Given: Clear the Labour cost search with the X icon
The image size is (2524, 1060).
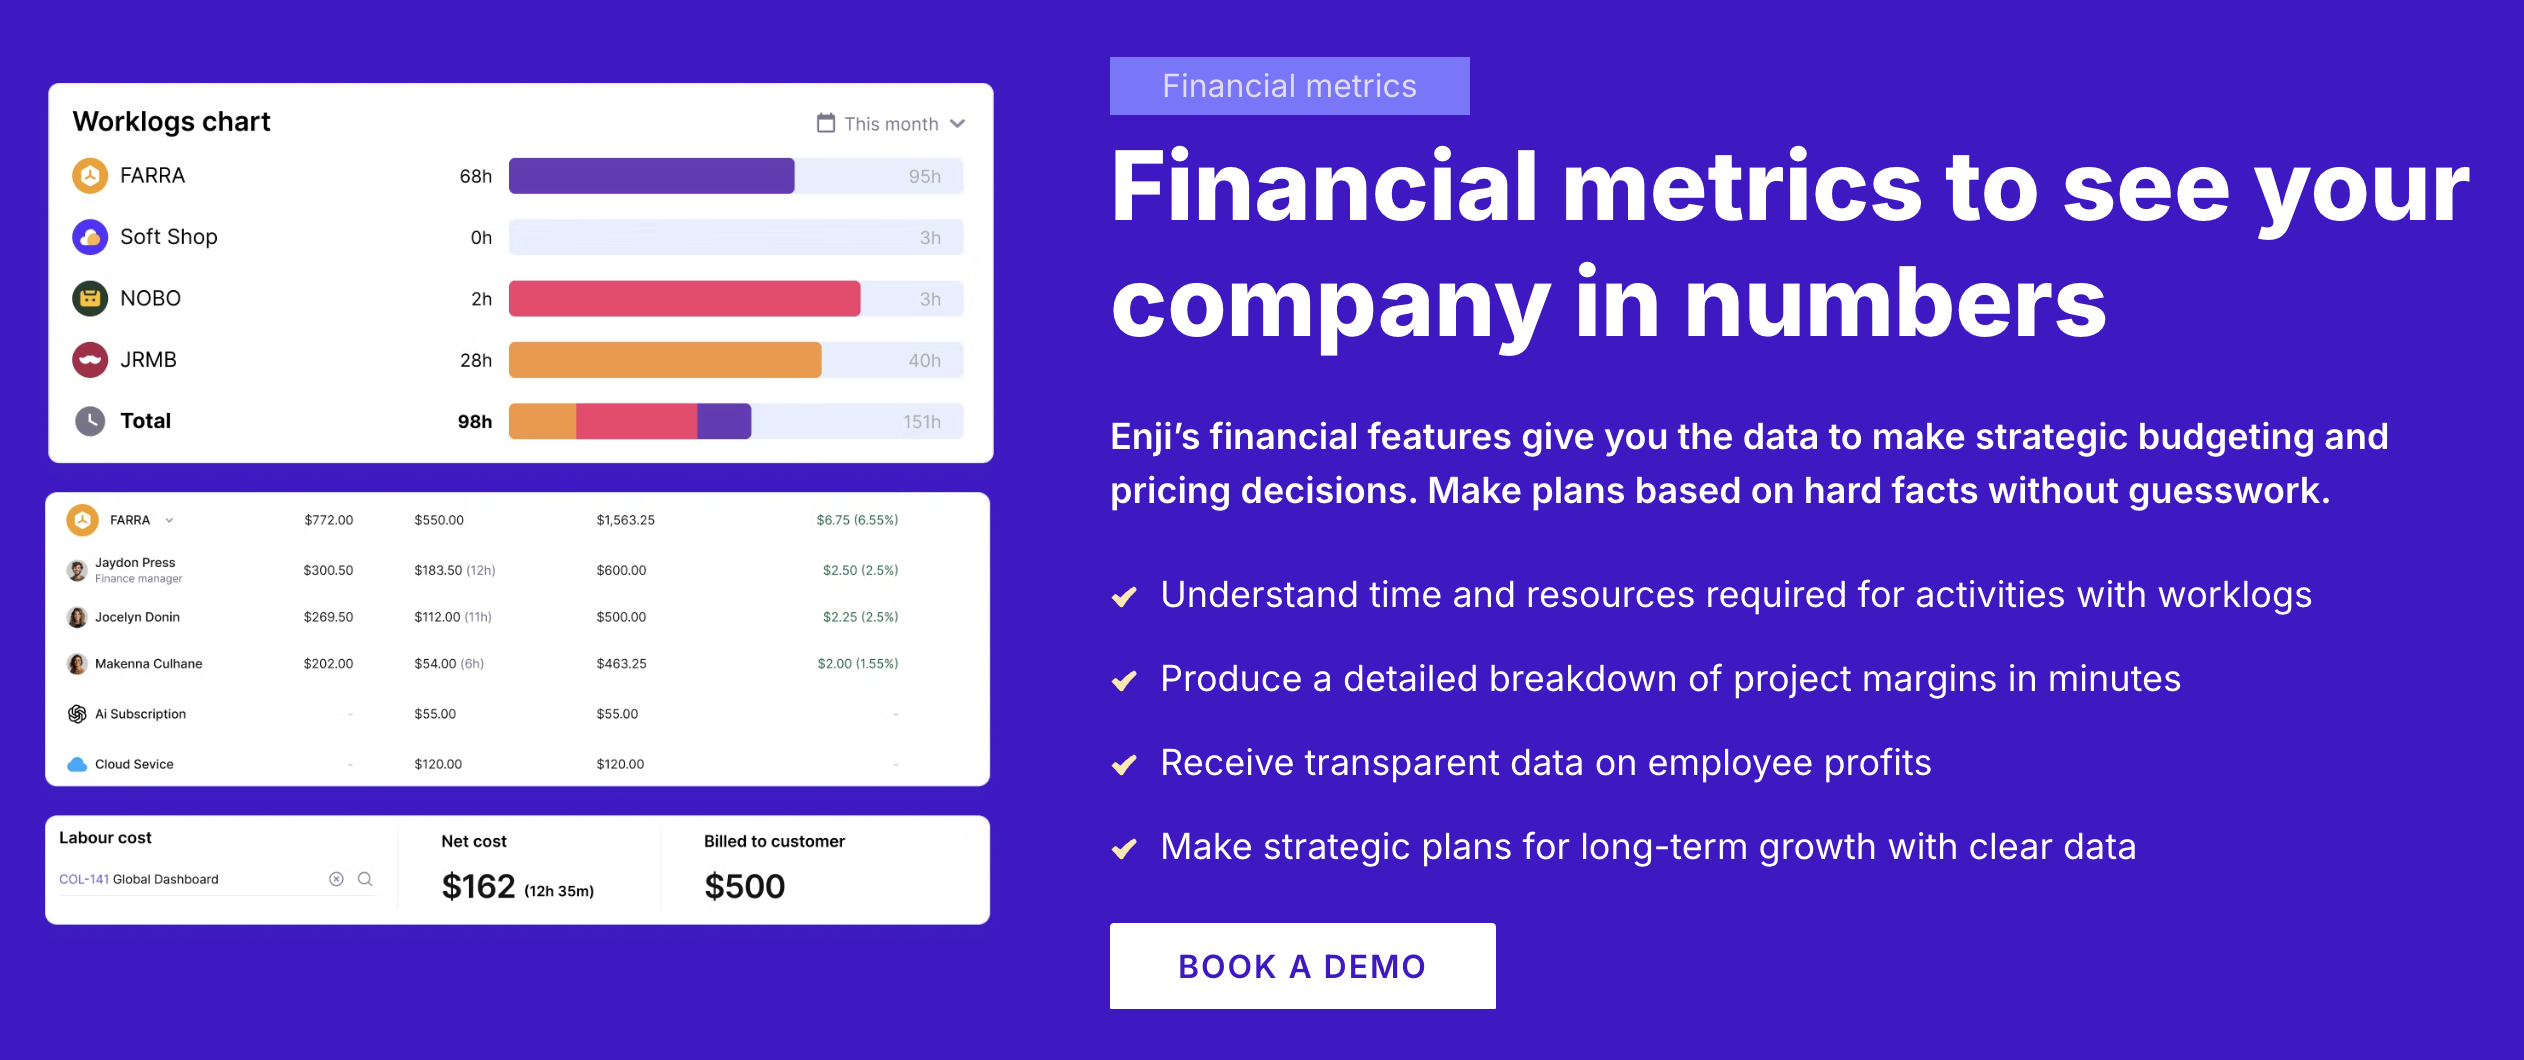Looking at the screenshot, I should point(336,879).
